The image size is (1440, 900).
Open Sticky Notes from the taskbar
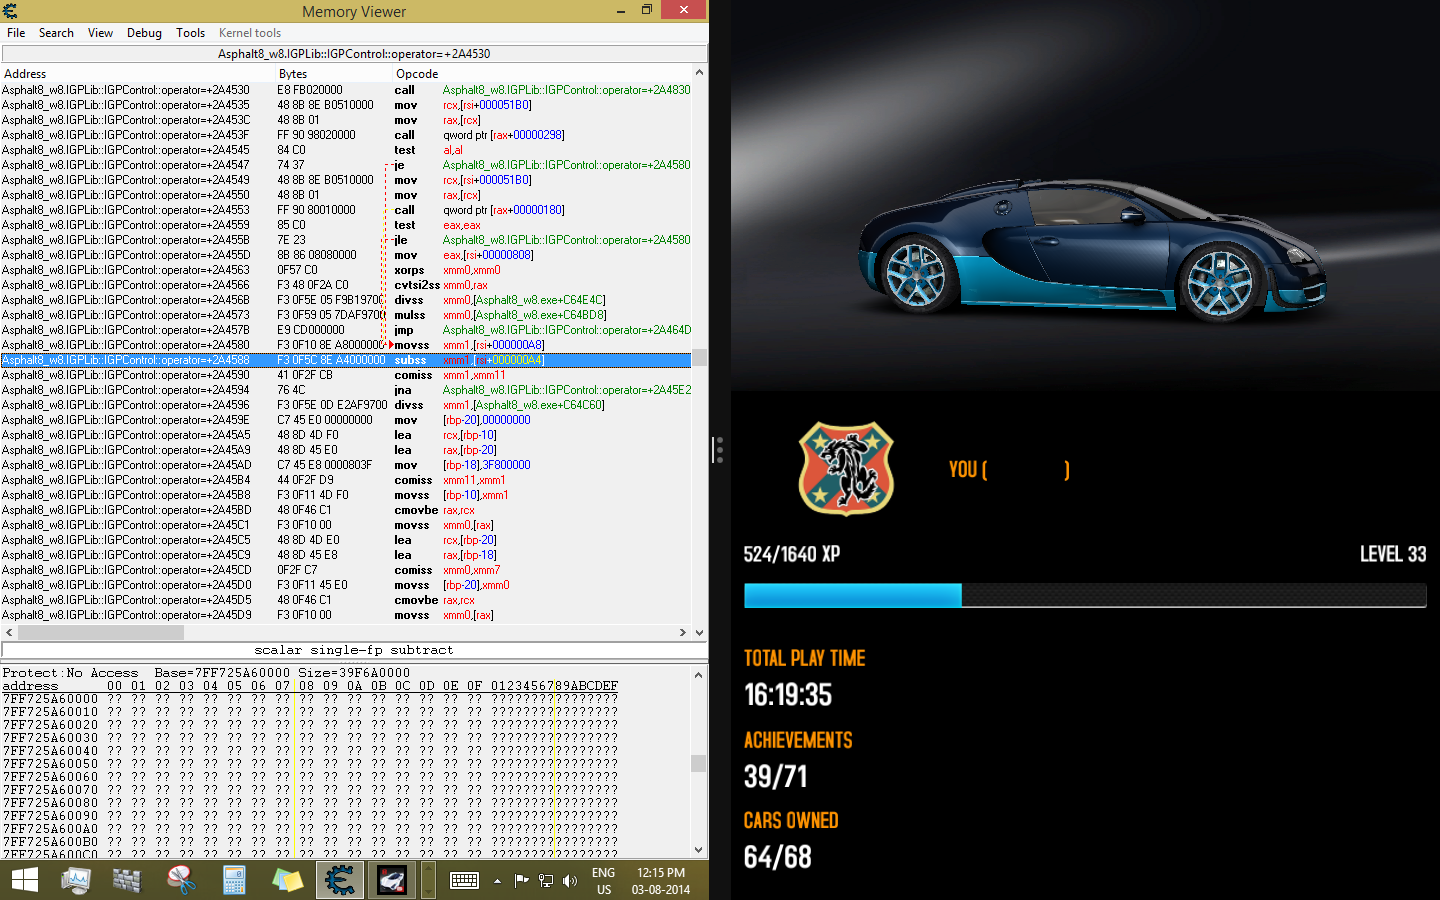(286, 880)
